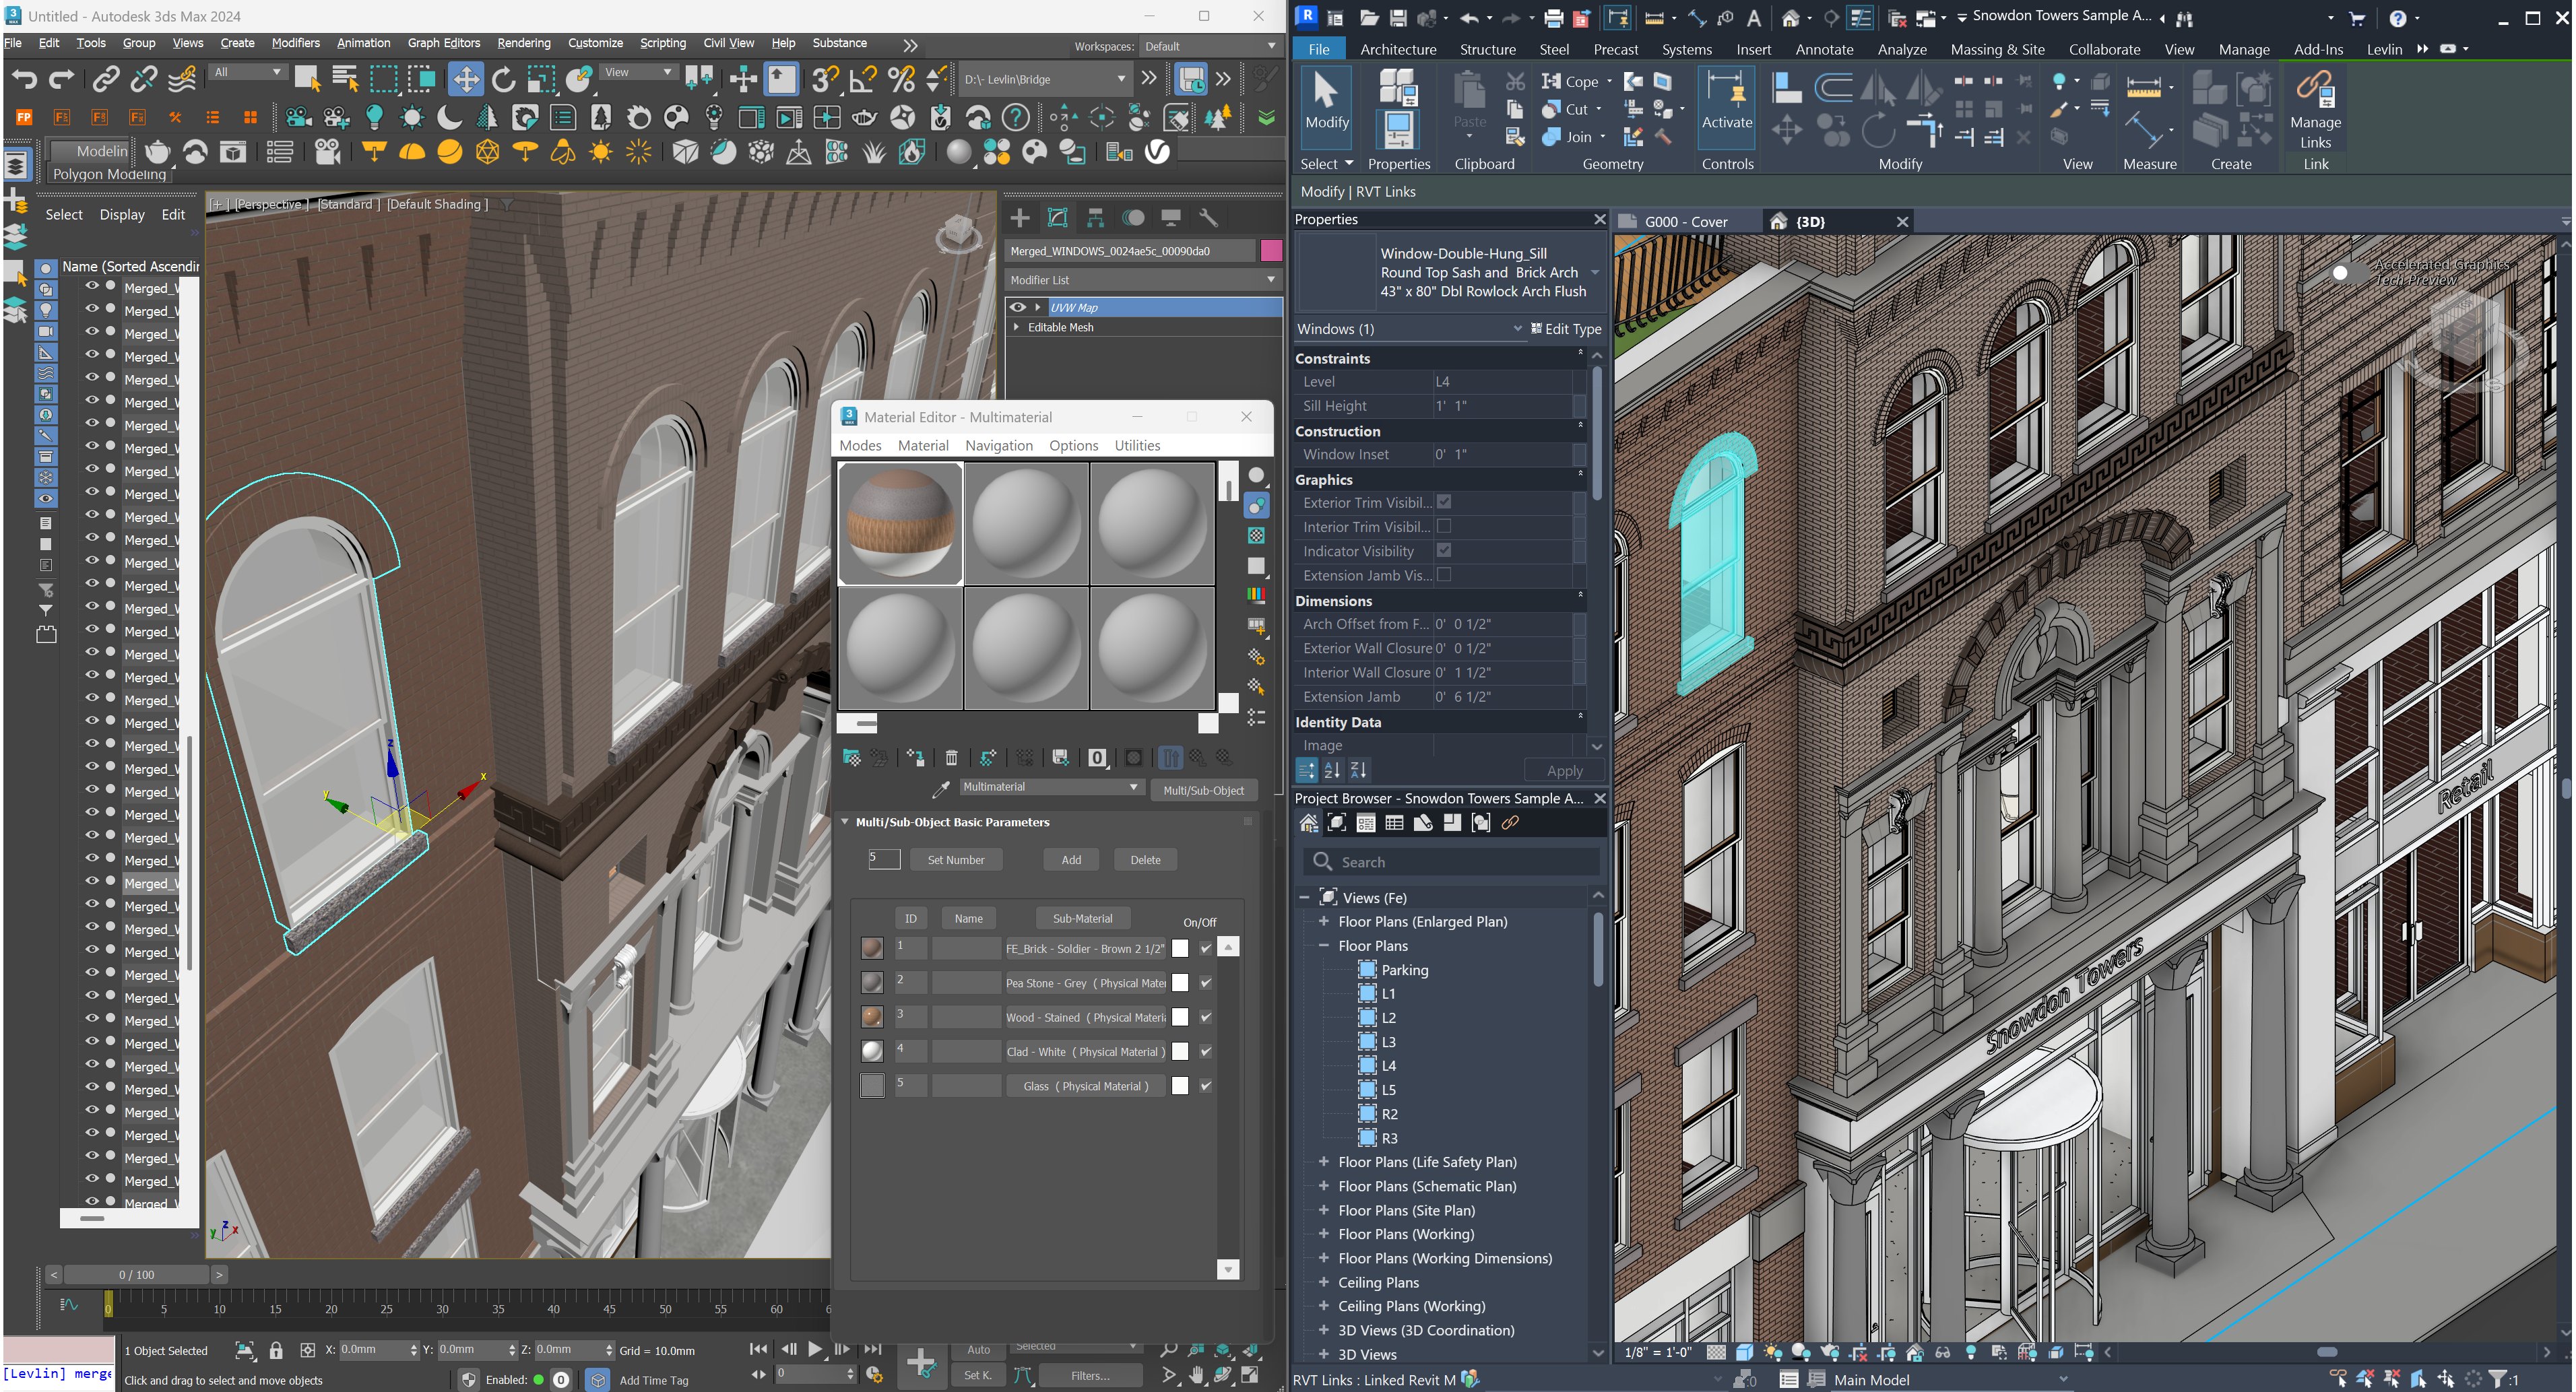Click the Play animation button in 3ds Max
The width and height of the screenshot is (2576, 1392).
click(x=815, y=1349)
